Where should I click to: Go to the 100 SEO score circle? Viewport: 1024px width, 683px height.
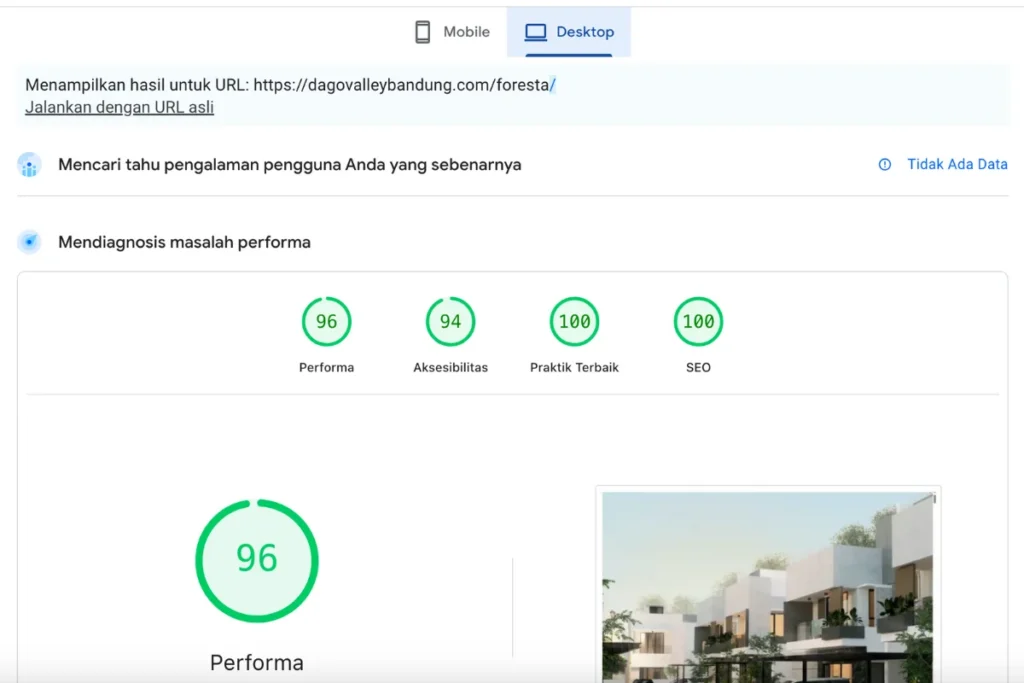(x=698, y=322)
